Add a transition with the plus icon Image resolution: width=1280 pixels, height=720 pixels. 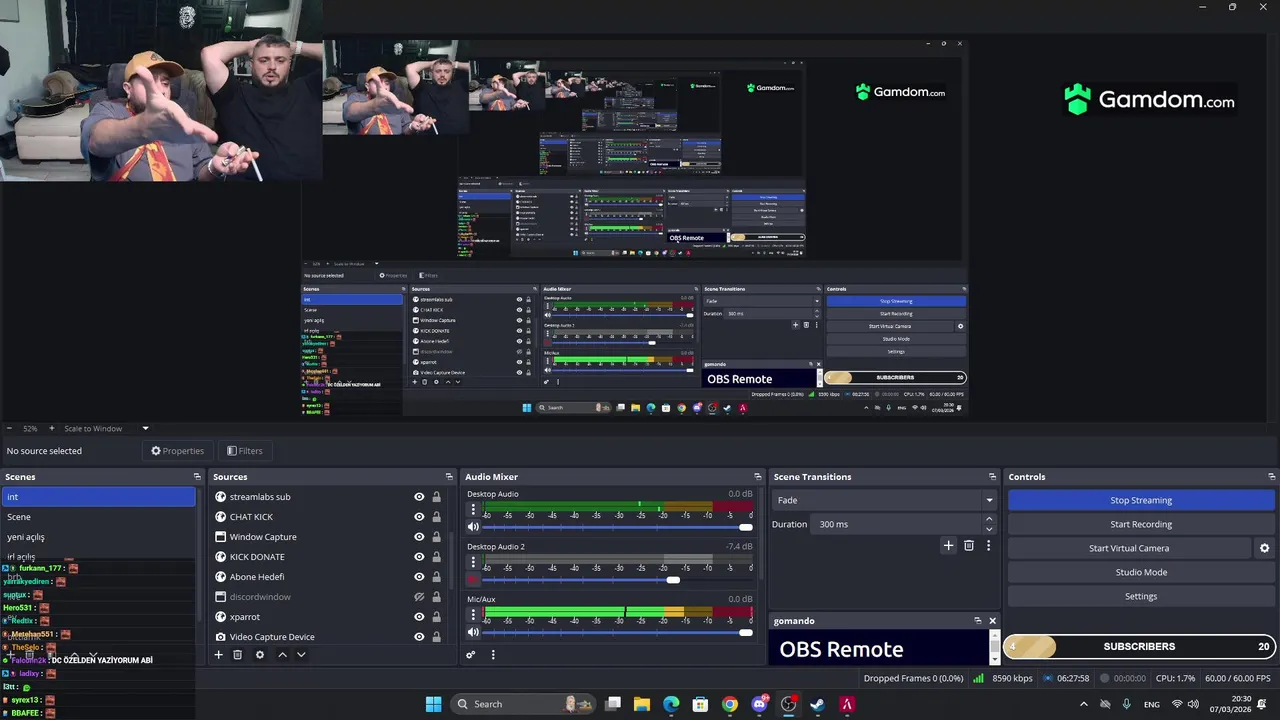pyautogui.click(x=948, y=545)
